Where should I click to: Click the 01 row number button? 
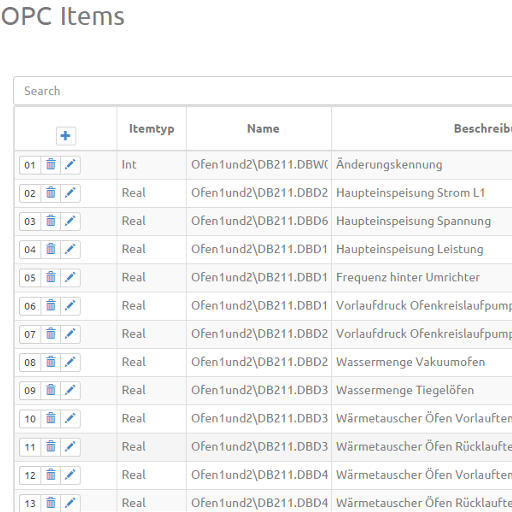[30, 165]
